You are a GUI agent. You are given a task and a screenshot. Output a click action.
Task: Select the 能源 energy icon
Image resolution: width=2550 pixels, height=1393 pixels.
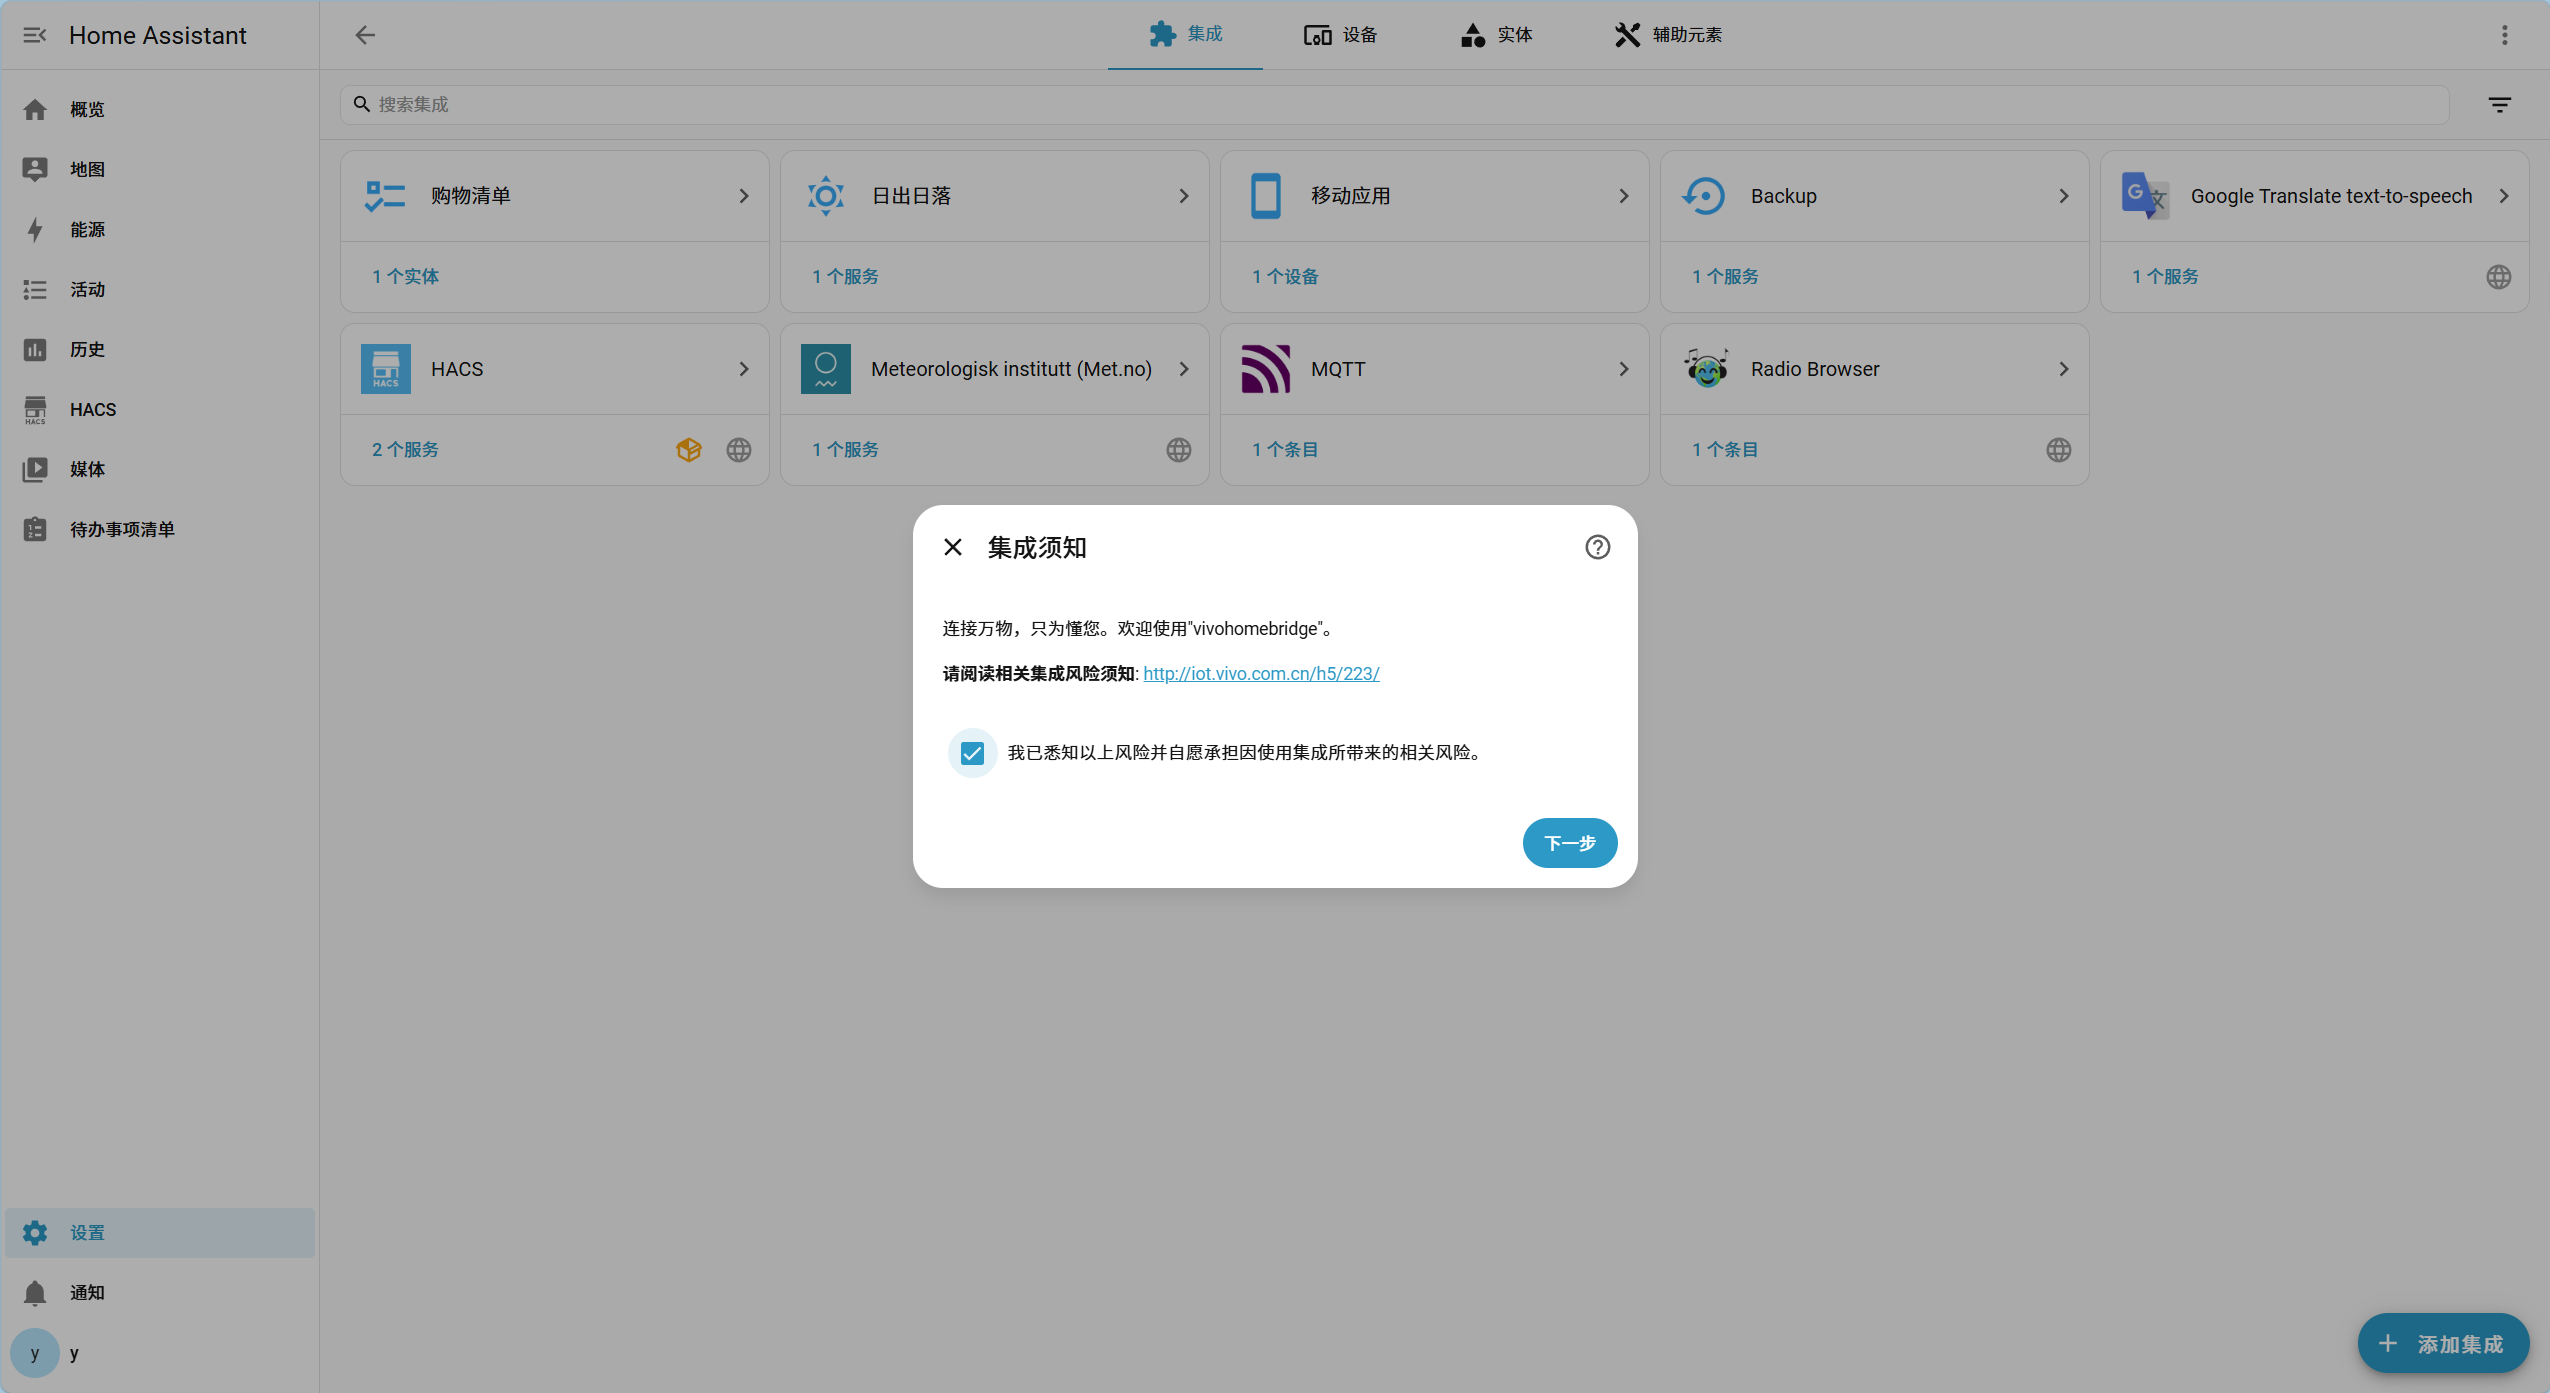point(35,229)
